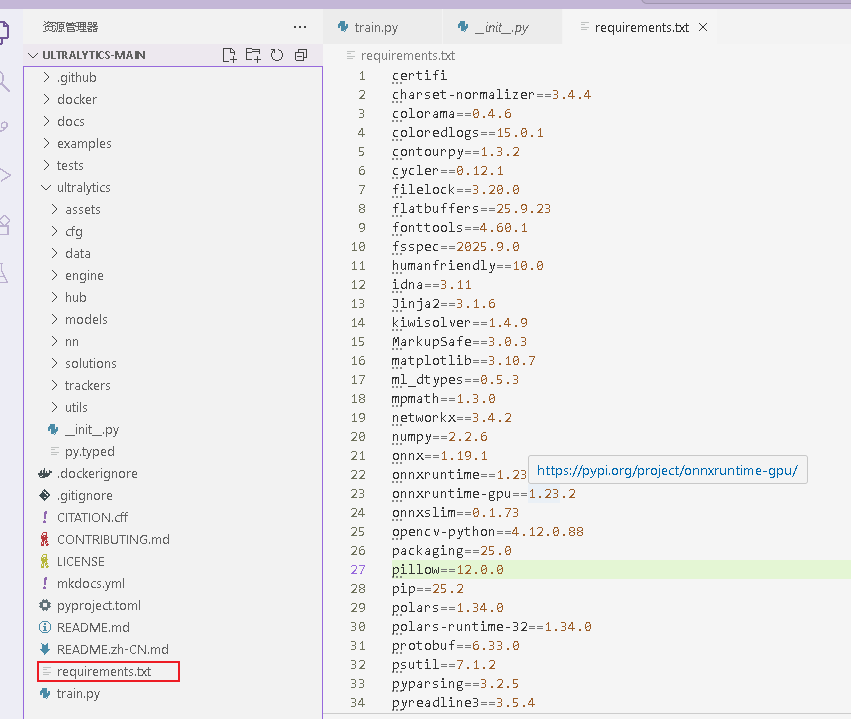Open Testing flask view in activity bar
Image resolution: width=851 pixels, height=719 pixels.
click(x=4, y=273)
